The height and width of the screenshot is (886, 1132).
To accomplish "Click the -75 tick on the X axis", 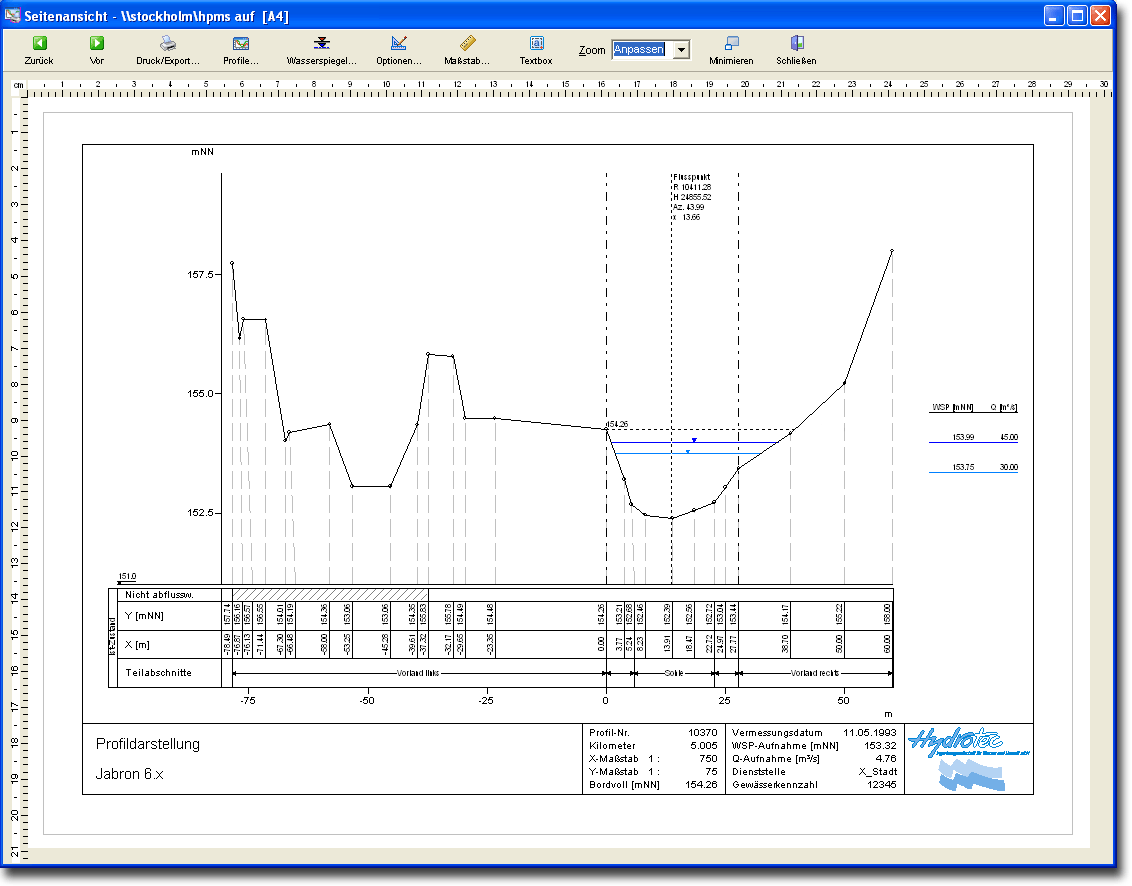I will click(248, 700).
